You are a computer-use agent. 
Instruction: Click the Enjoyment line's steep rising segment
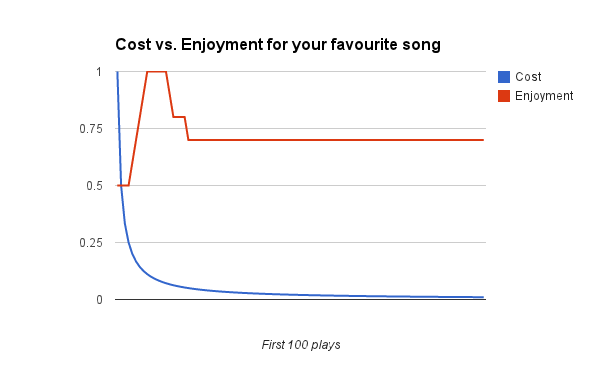pos(138,129)
